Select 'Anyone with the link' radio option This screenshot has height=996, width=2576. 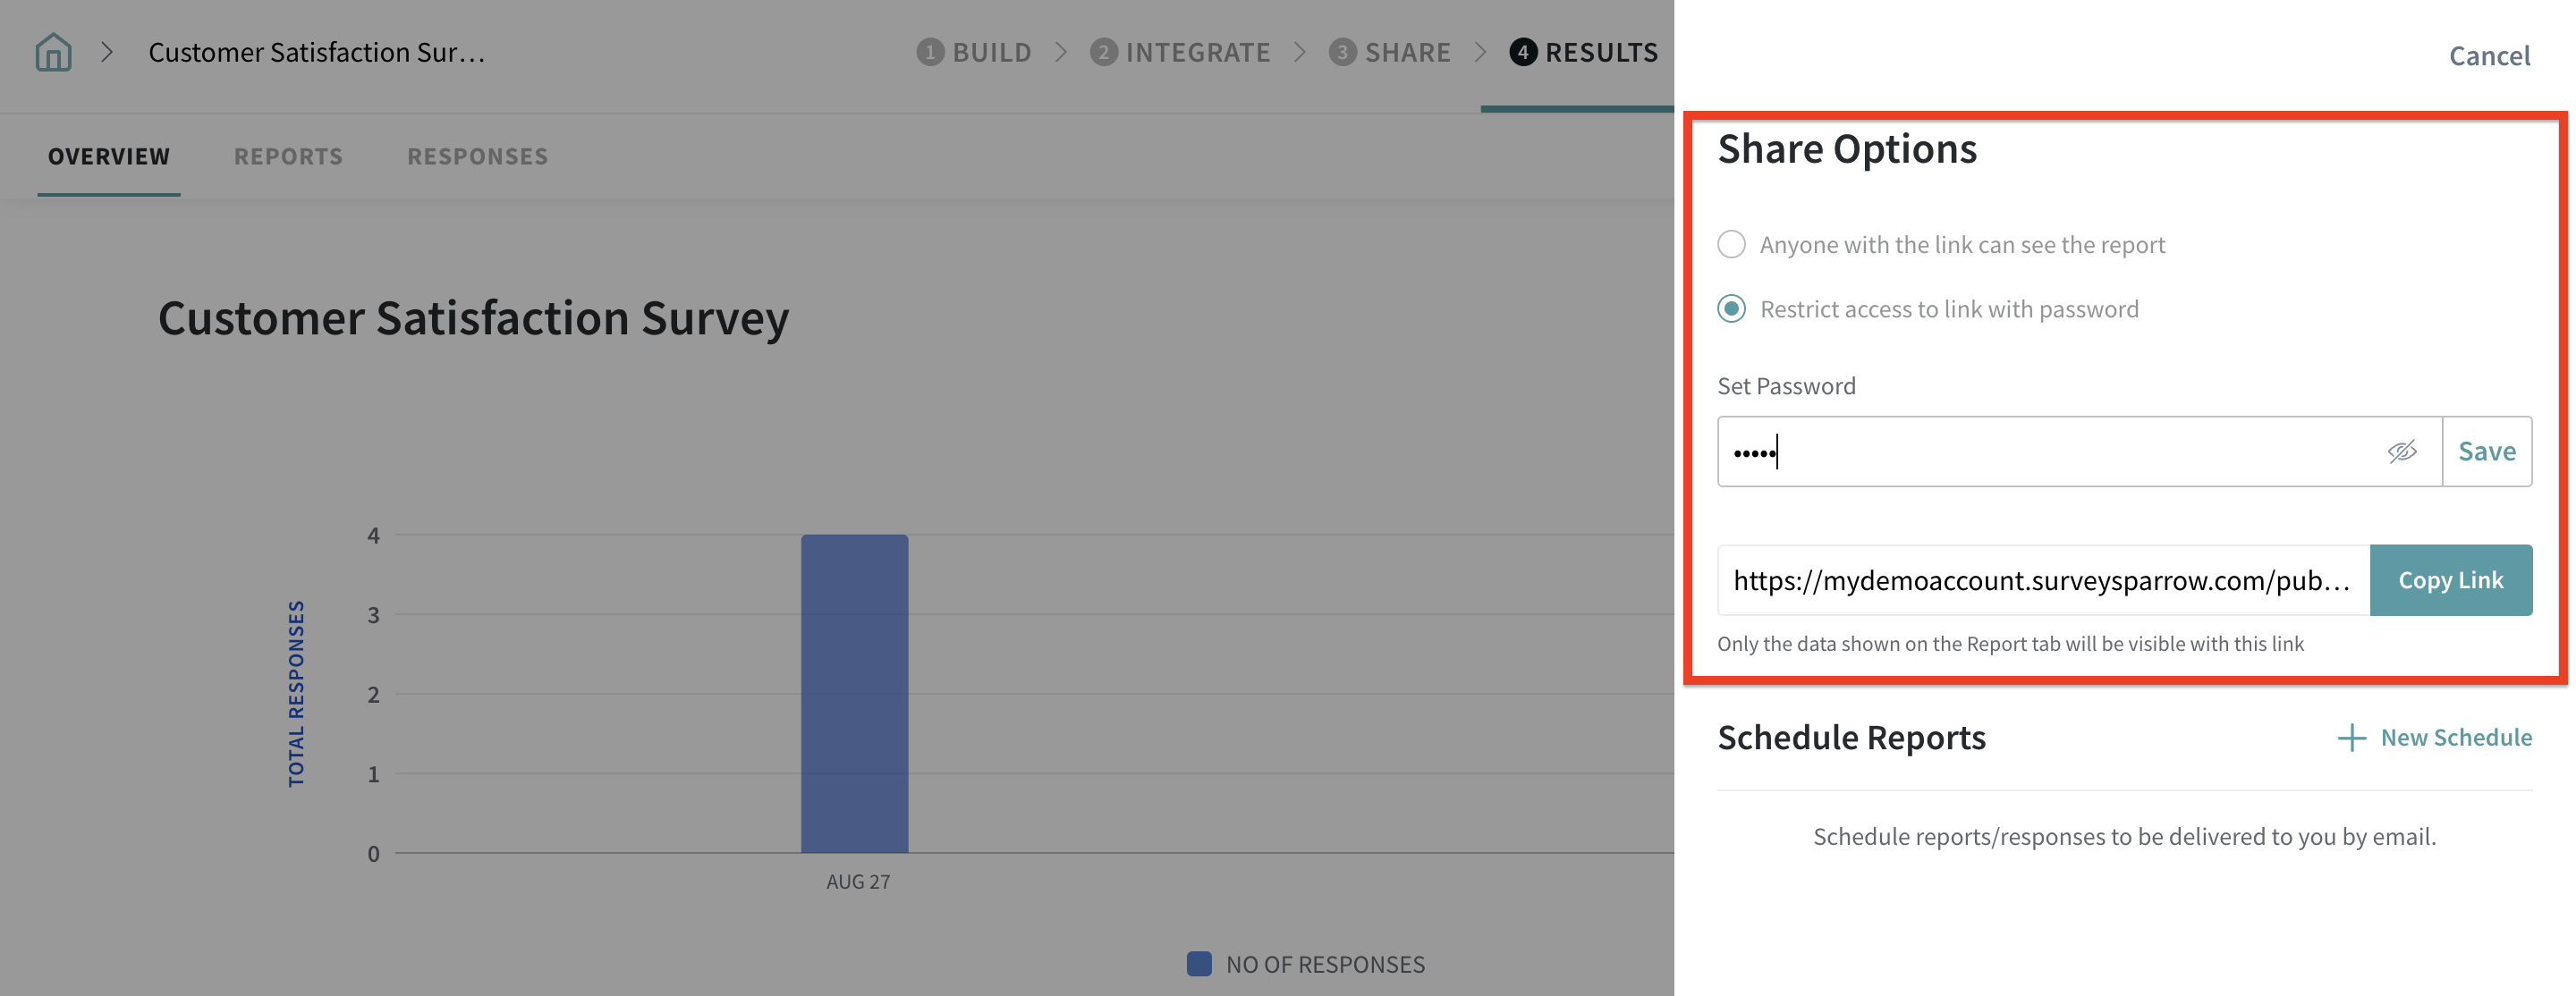1731,245
